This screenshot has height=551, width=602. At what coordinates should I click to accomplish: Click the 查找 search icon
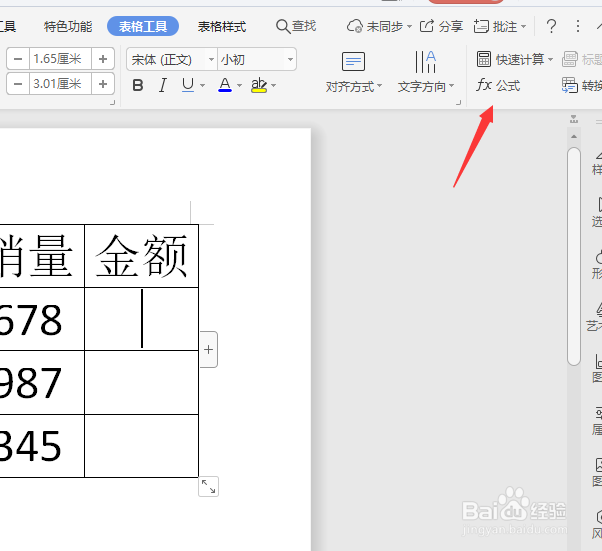pyautogui.click(x=283, y=26)
